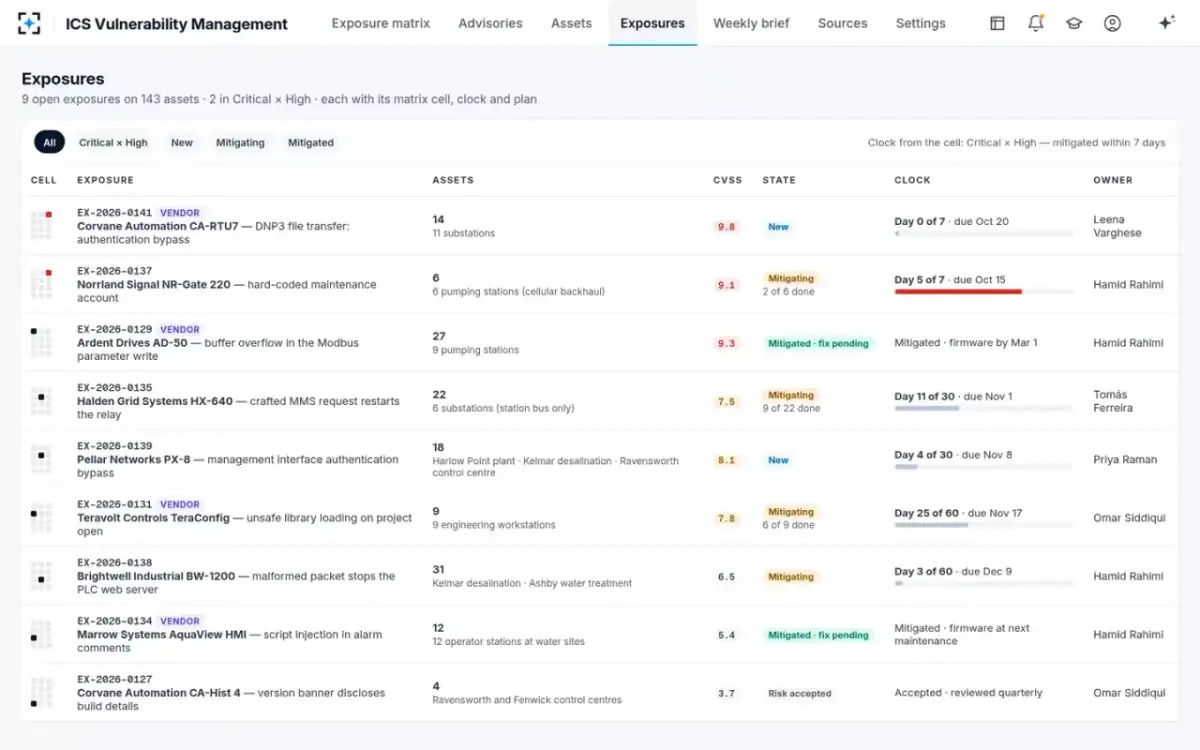Open the Weekly brief tab

click(751, 23)
